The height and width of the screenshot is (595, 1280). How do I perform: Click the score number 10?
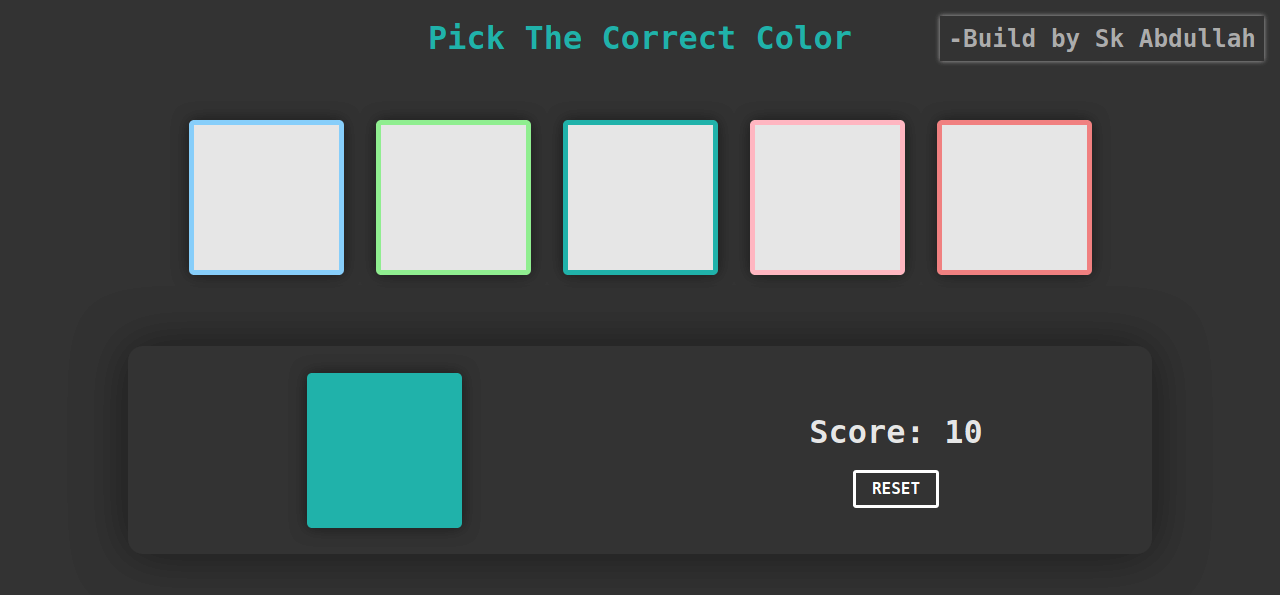pyautogui.click(x=963, y=432)
